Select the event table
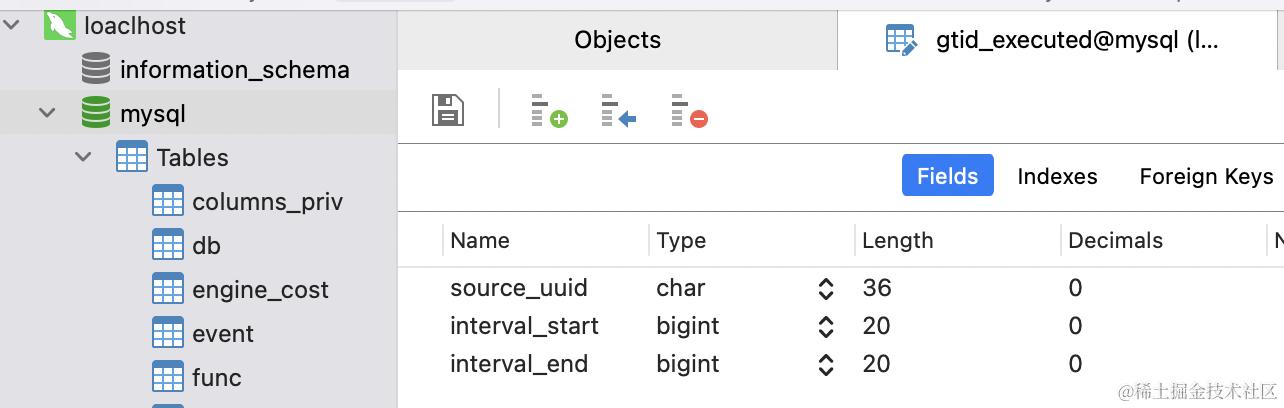The height and width of the screenshot is (408, 1284). coord(222,333)
